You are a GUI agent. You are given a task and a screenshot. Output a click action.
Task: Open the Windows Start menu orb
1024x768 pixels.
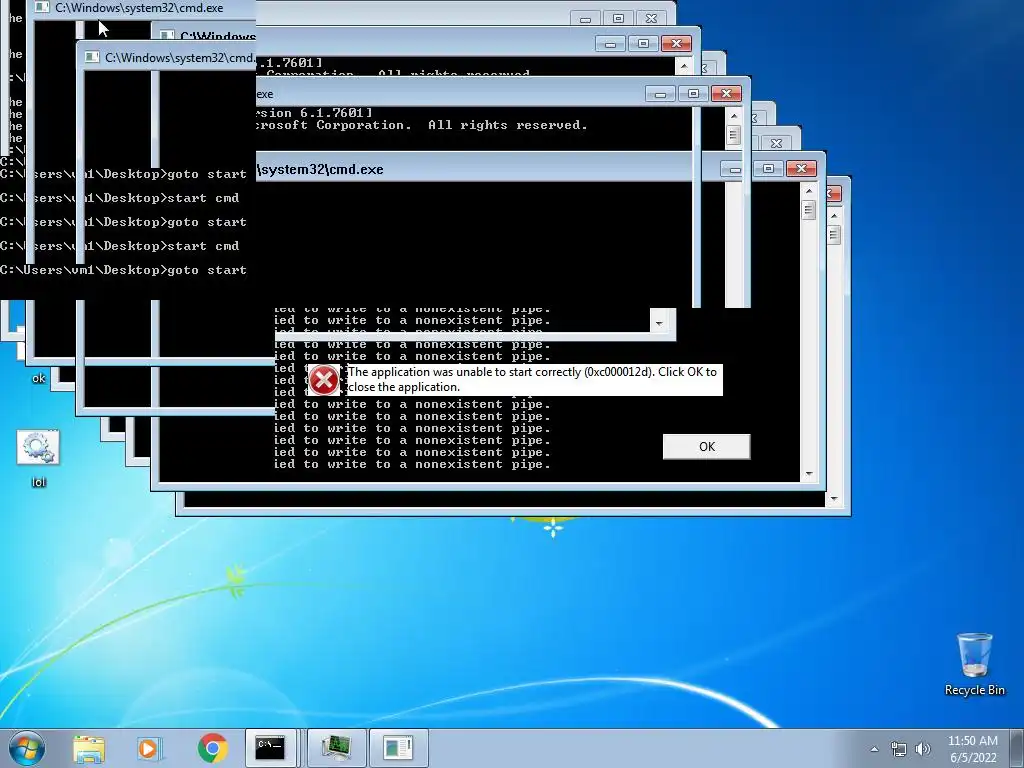pyautogui.click(x=27, y=748)
